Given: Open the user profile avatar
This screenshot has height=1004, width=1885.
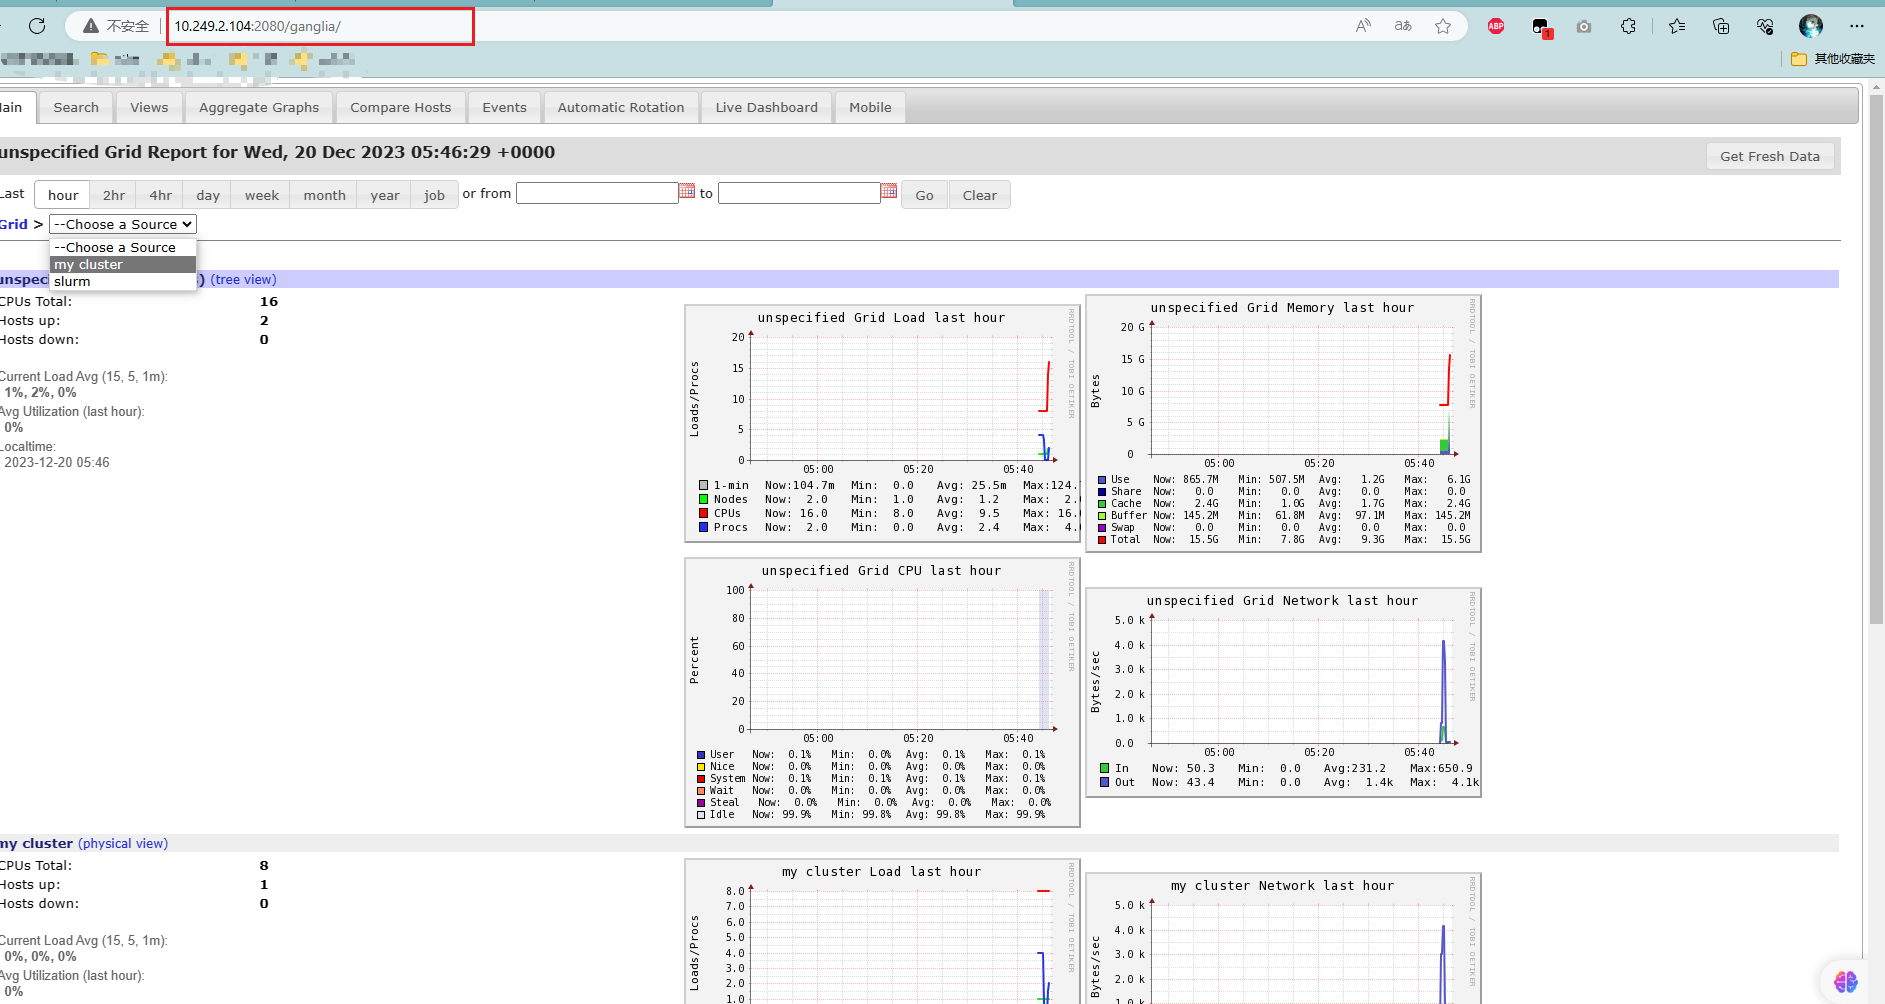Looking at the screenshot, I should click(1811, 26).
